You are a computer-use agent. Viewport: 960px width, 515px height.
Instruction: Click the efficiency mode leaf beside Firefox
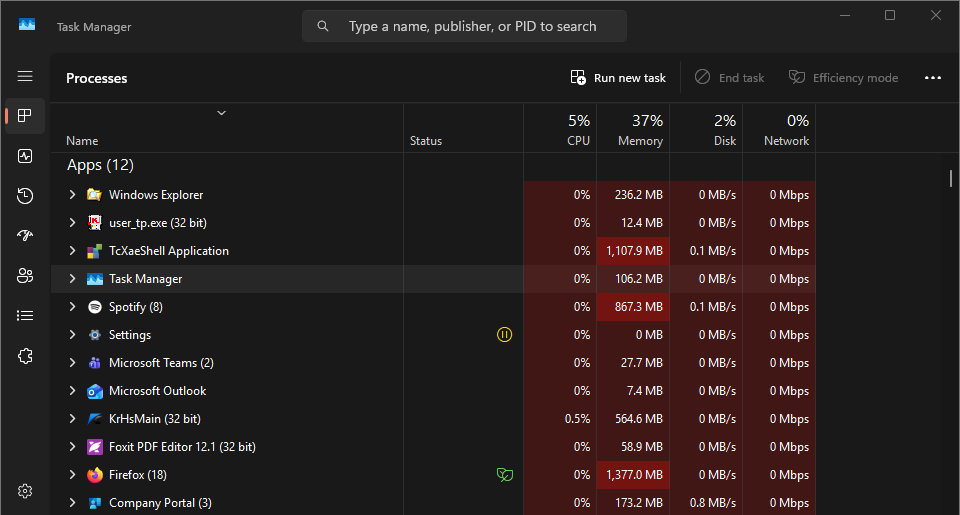click(504, 475)
